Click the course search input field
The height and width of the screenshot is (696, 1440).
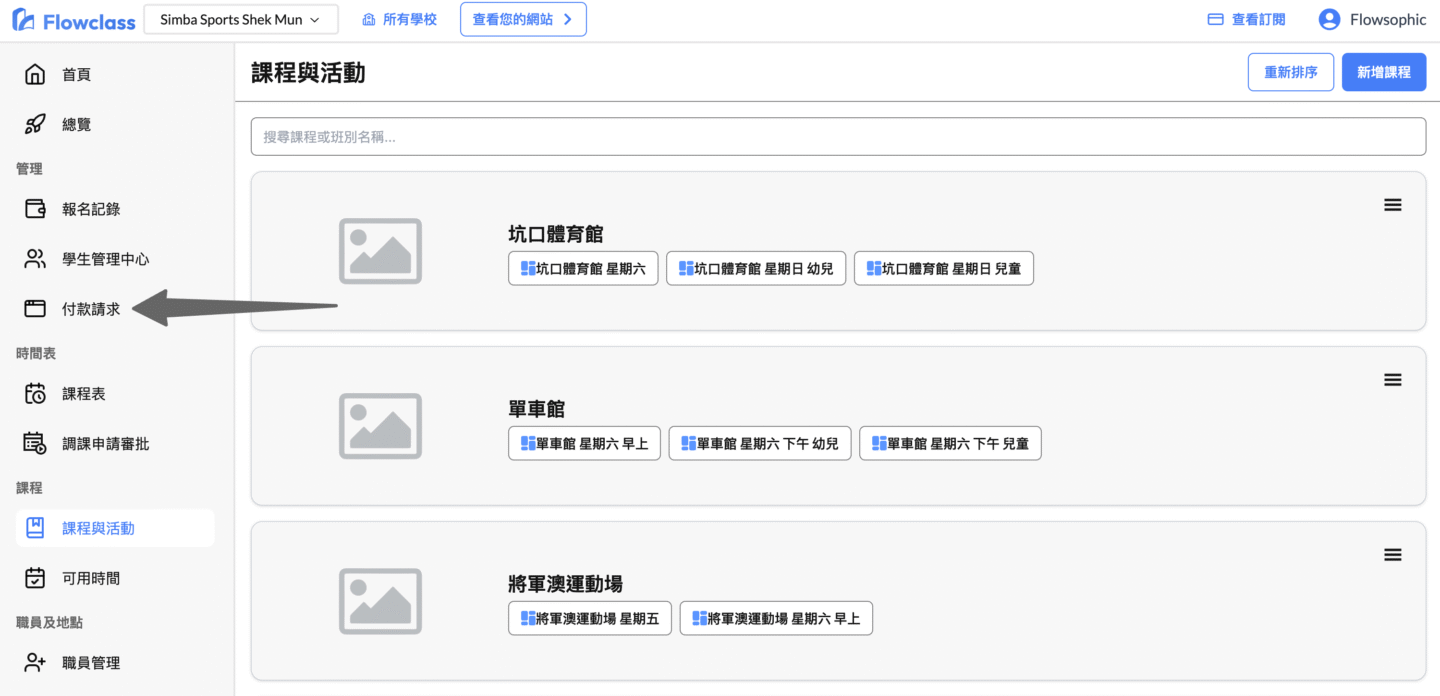837,137
